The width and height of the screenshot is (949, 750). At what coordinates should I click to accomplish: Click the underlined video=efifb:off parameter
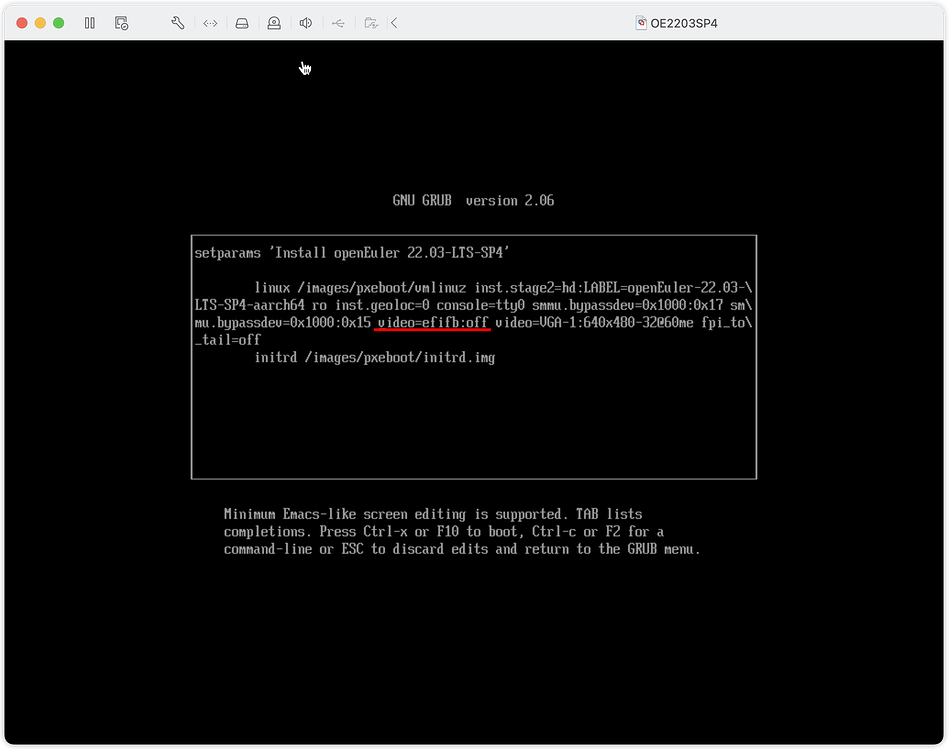point(433,323)
